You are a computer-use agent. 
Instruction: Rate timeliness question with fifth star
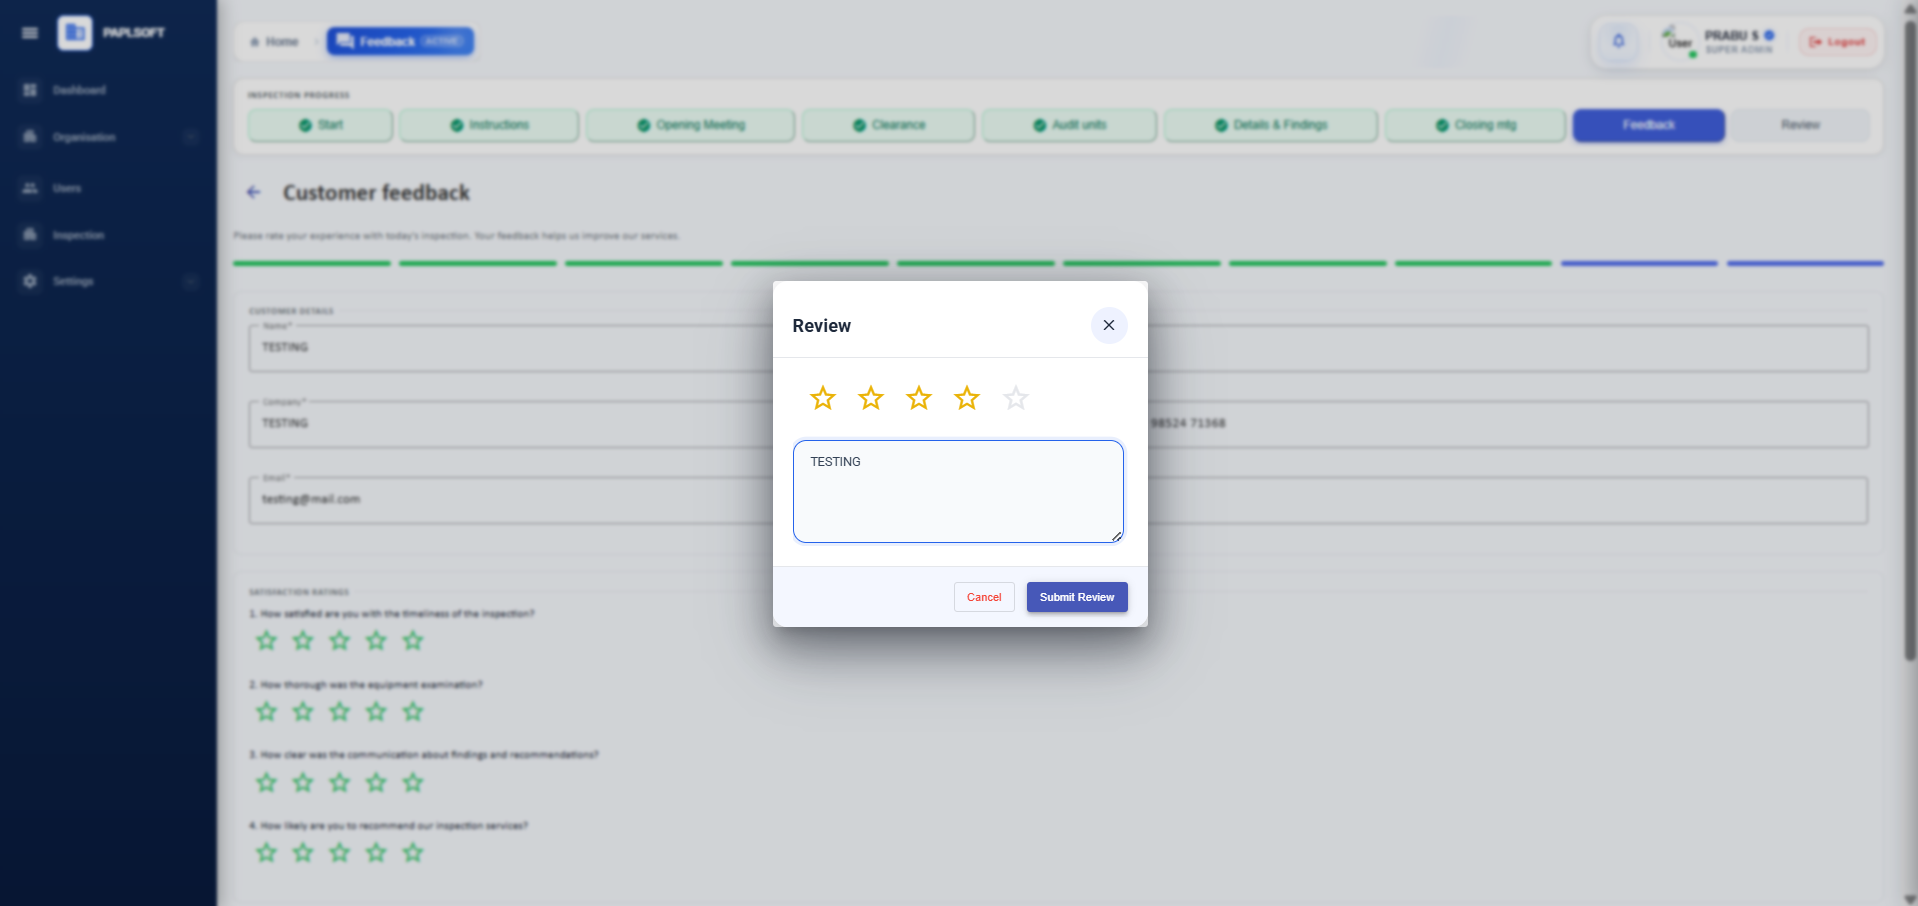pos(413,641)
